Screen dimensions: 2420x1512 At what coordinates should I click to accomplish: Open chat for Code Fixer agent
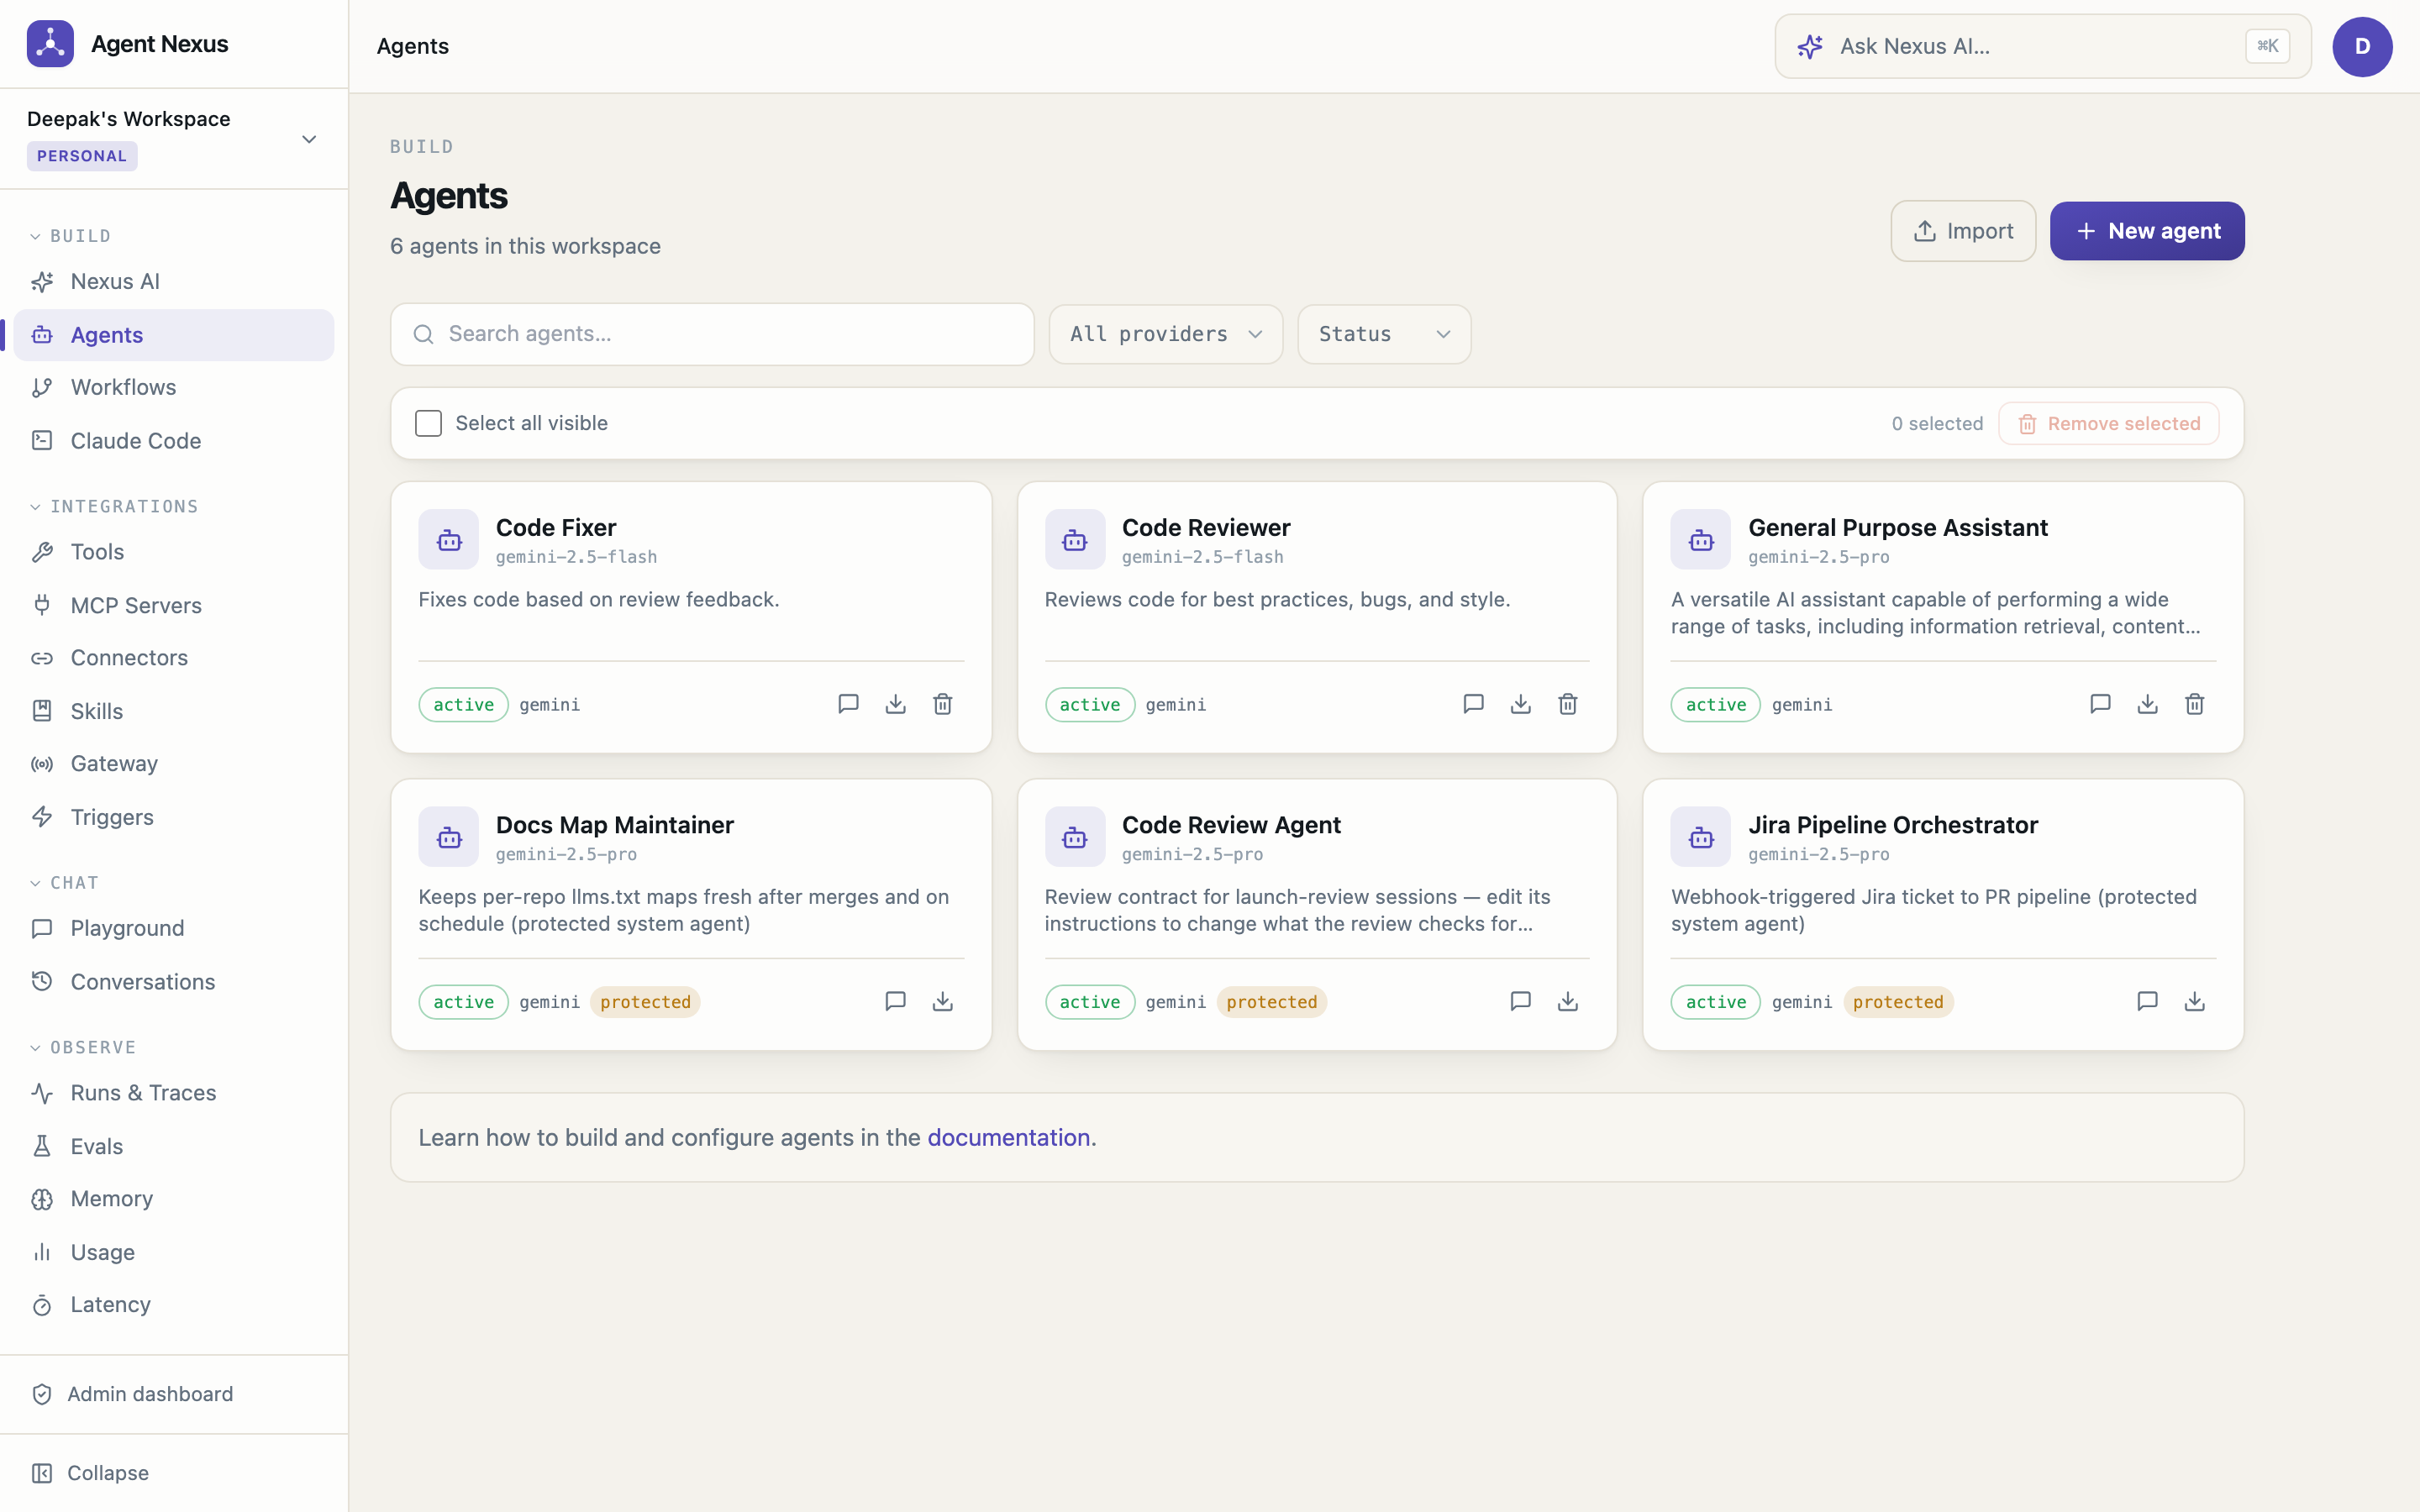(848, 704)
